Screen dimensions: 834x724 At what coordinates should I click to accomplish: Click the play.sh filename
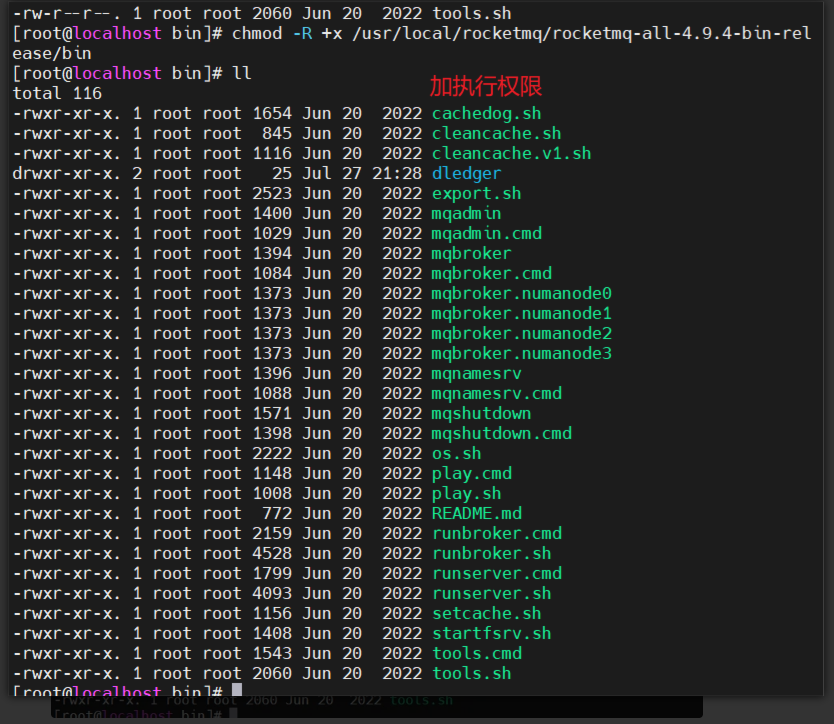tap(466, 494)
